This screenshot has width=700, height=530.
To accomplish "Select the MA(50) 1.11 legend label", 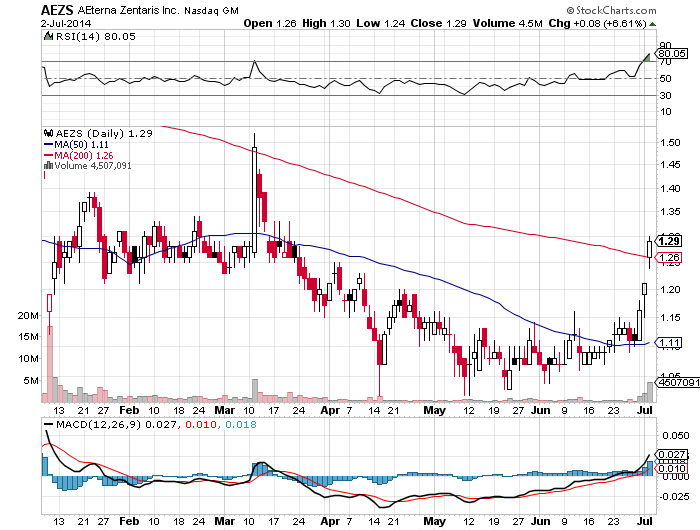I will [x=84, y=143].
